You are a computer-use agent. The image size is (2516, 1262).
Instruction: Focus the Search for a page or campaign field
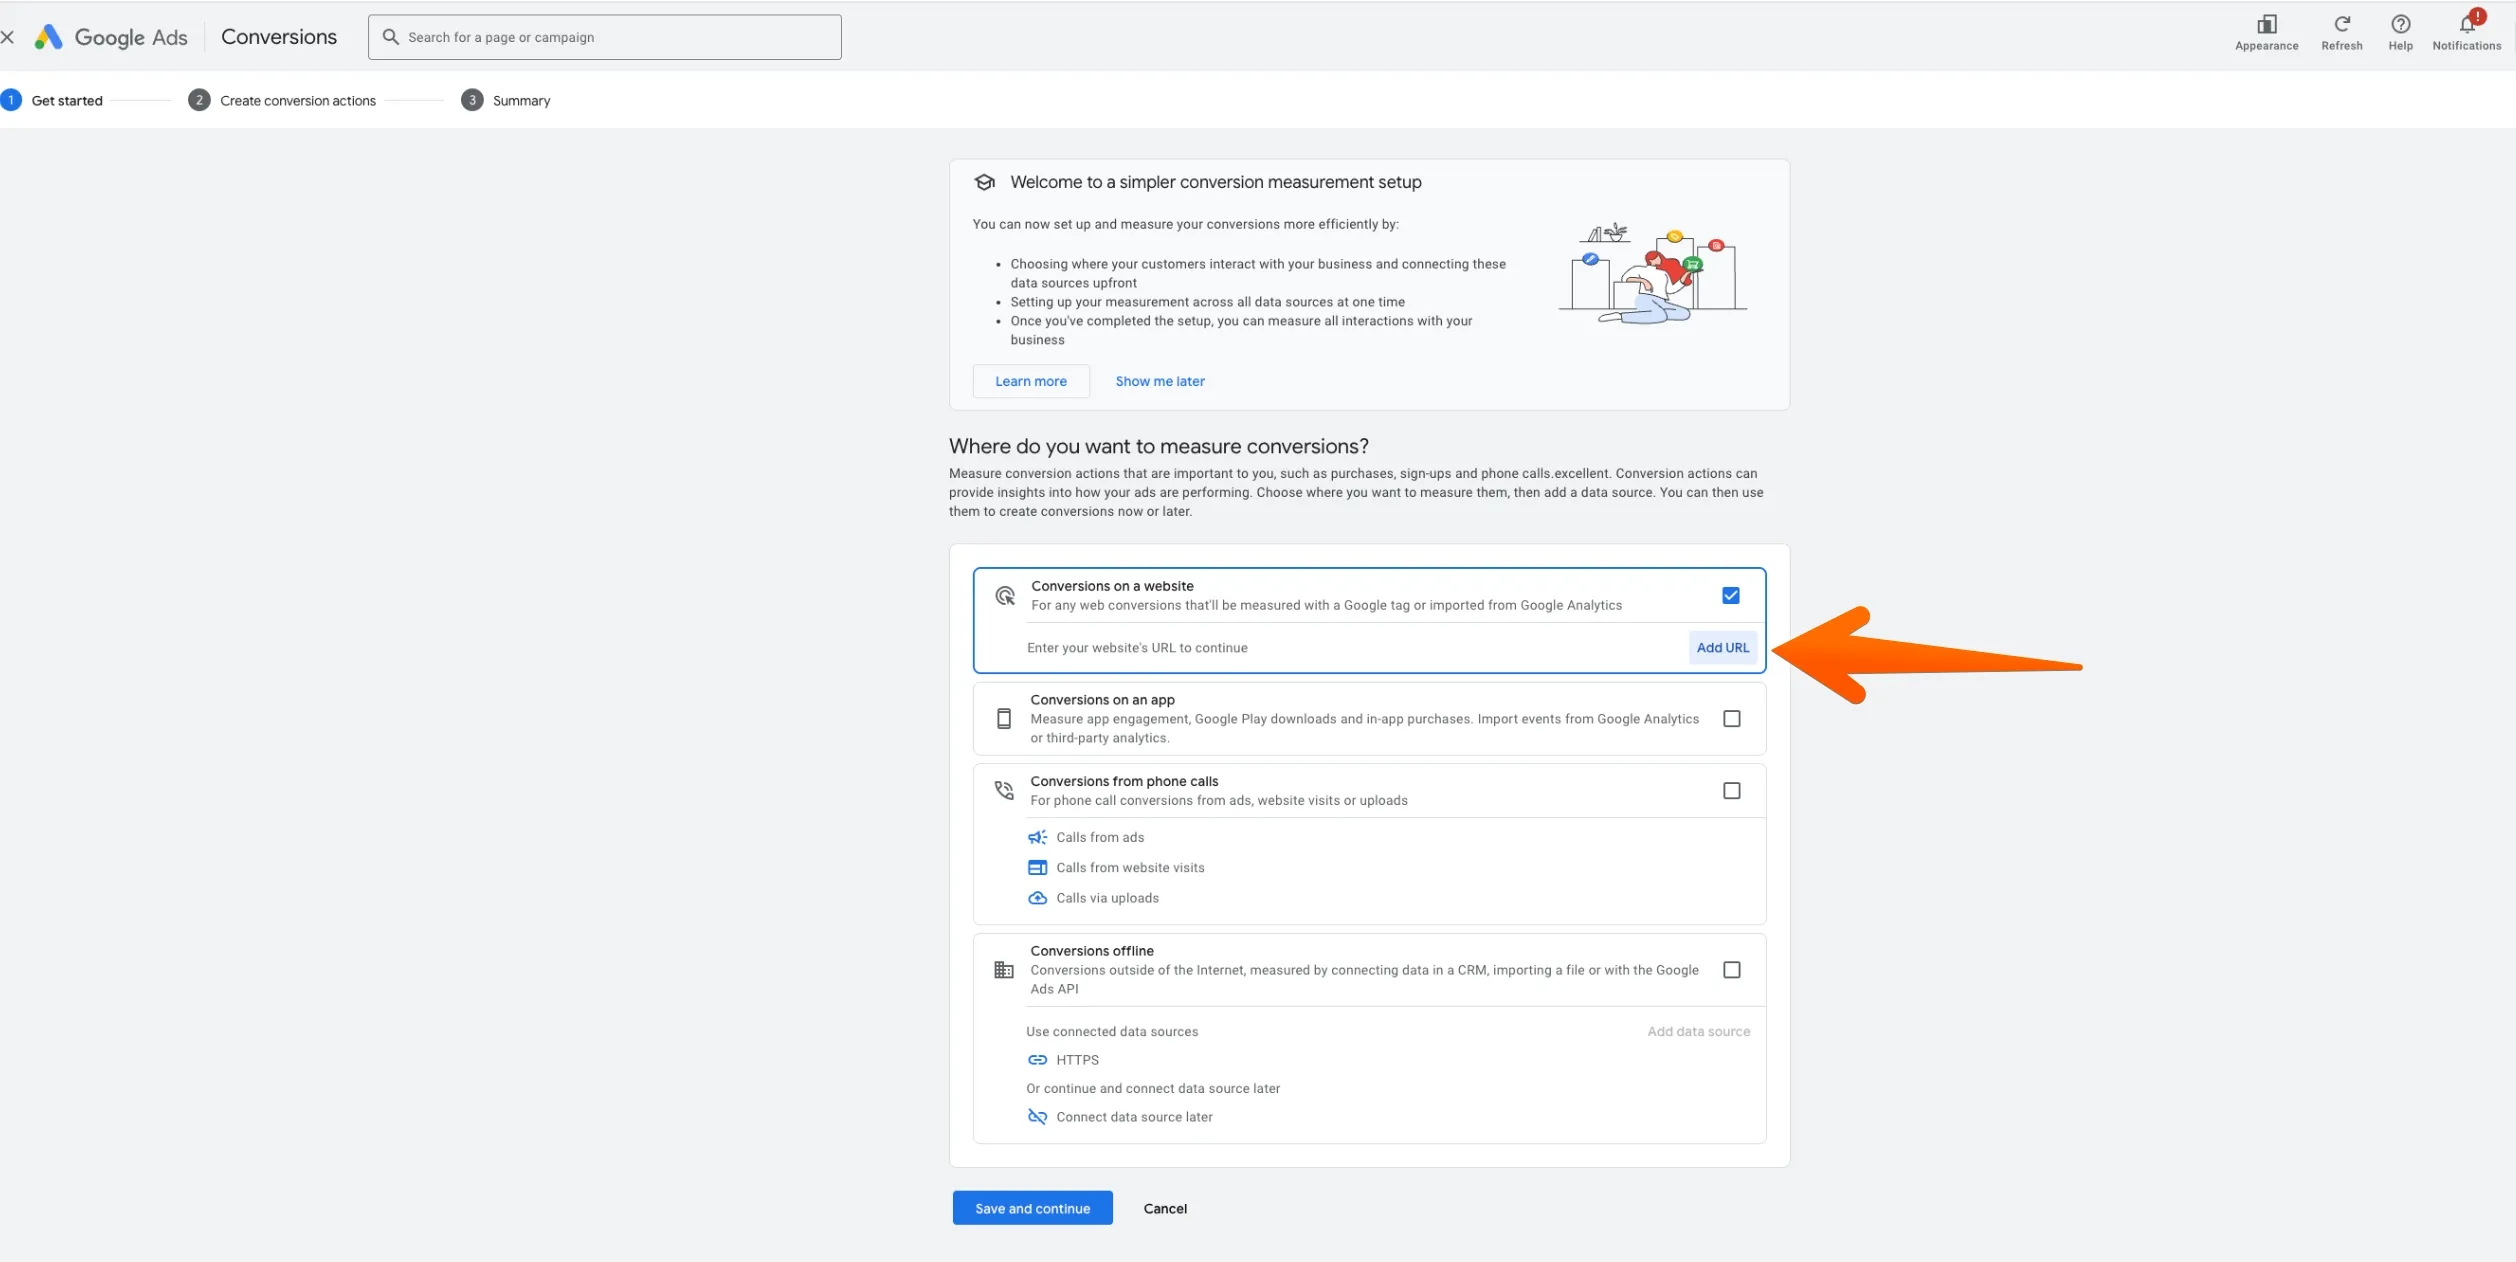tap(604, 37)
